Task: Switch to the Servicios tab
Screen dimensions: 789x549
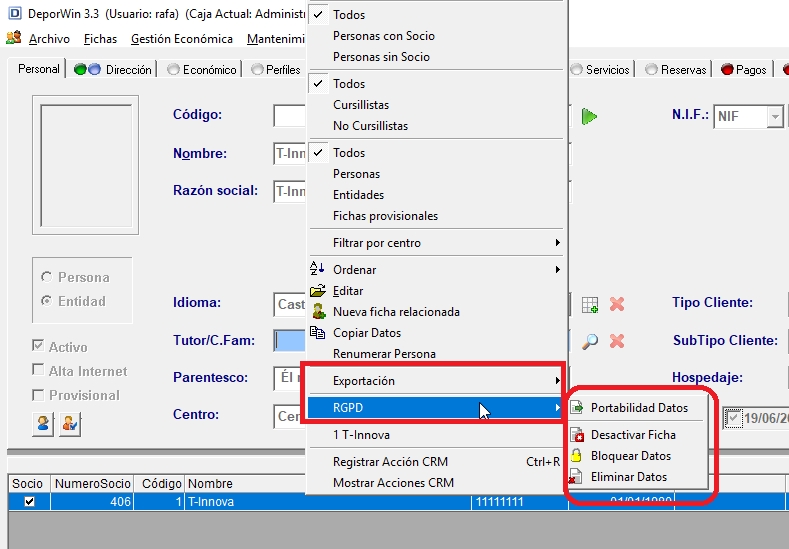Action: [601, 69]
